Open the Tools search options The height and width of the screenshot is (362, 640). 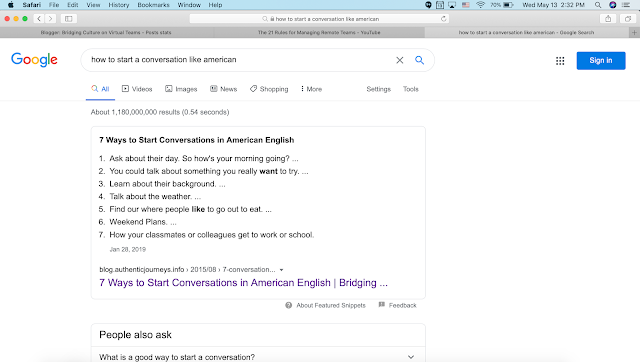(411, 89)
